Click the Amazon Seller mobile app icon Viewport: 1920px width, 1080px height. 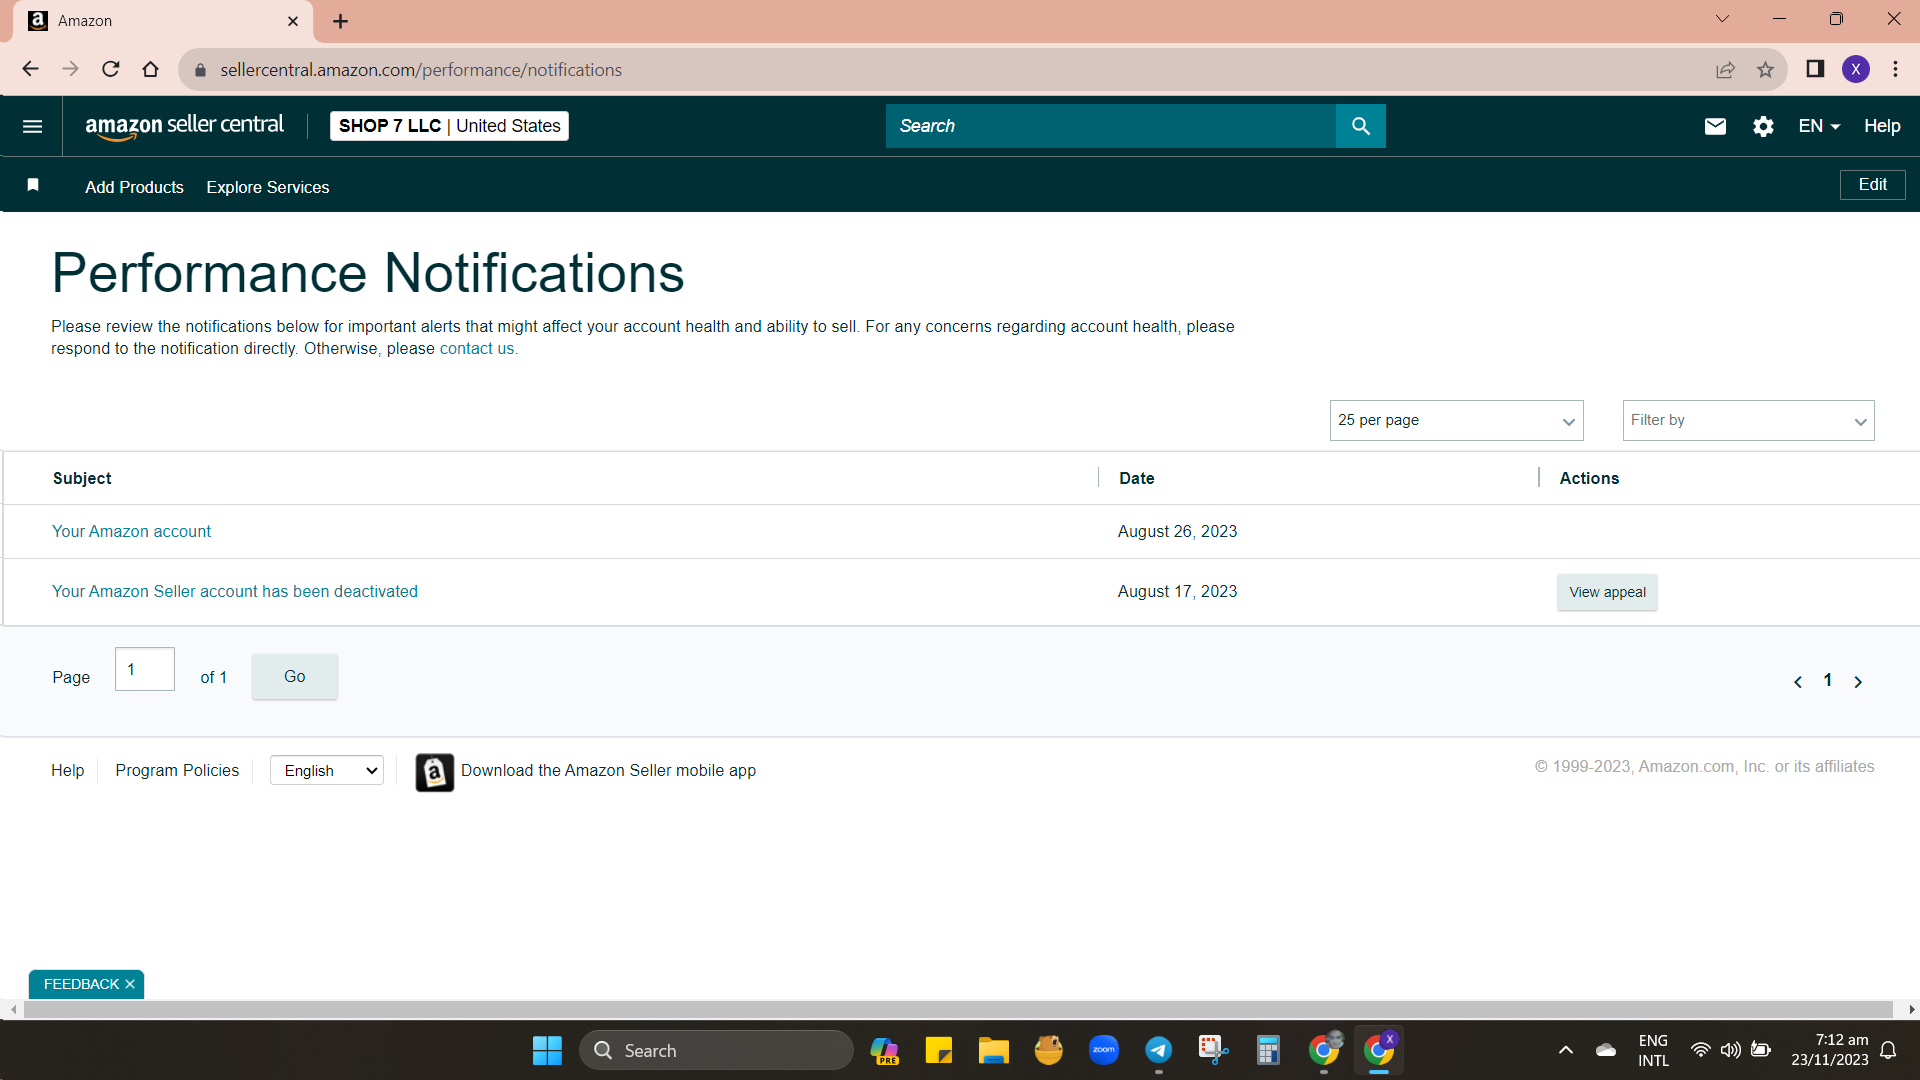point(435,772)
